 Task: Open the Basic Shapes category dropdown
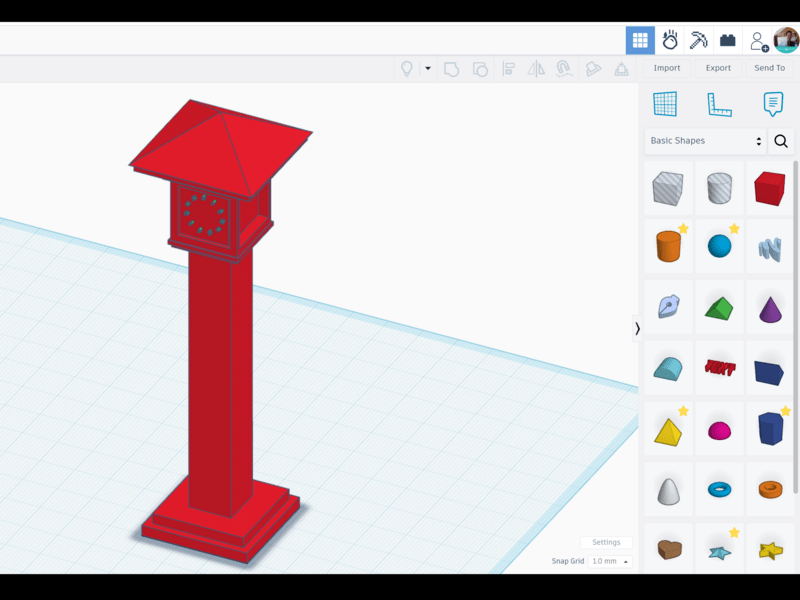click(x=705, y=141)
